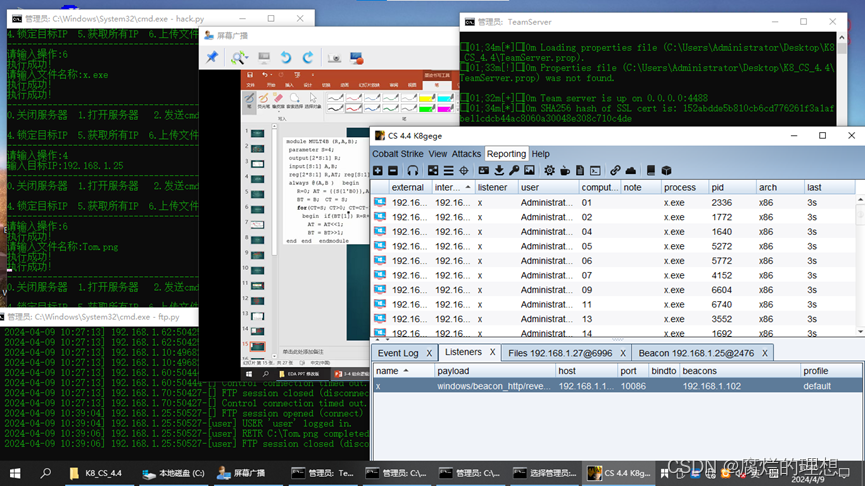Open the View menu
Viewport: 865px width, 486px height.
tap(437, 154)
